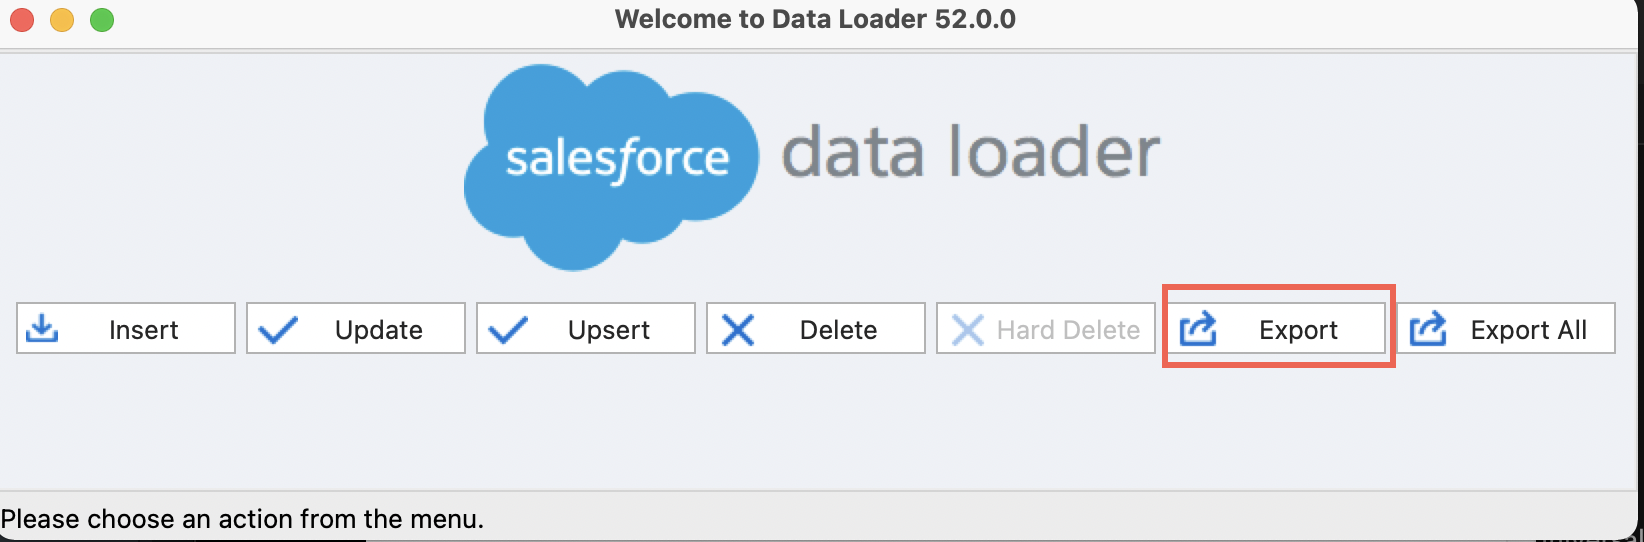Close the Data Loader window
The width and height of the screenshot is (1644, 542).
(x=22, y=20)
